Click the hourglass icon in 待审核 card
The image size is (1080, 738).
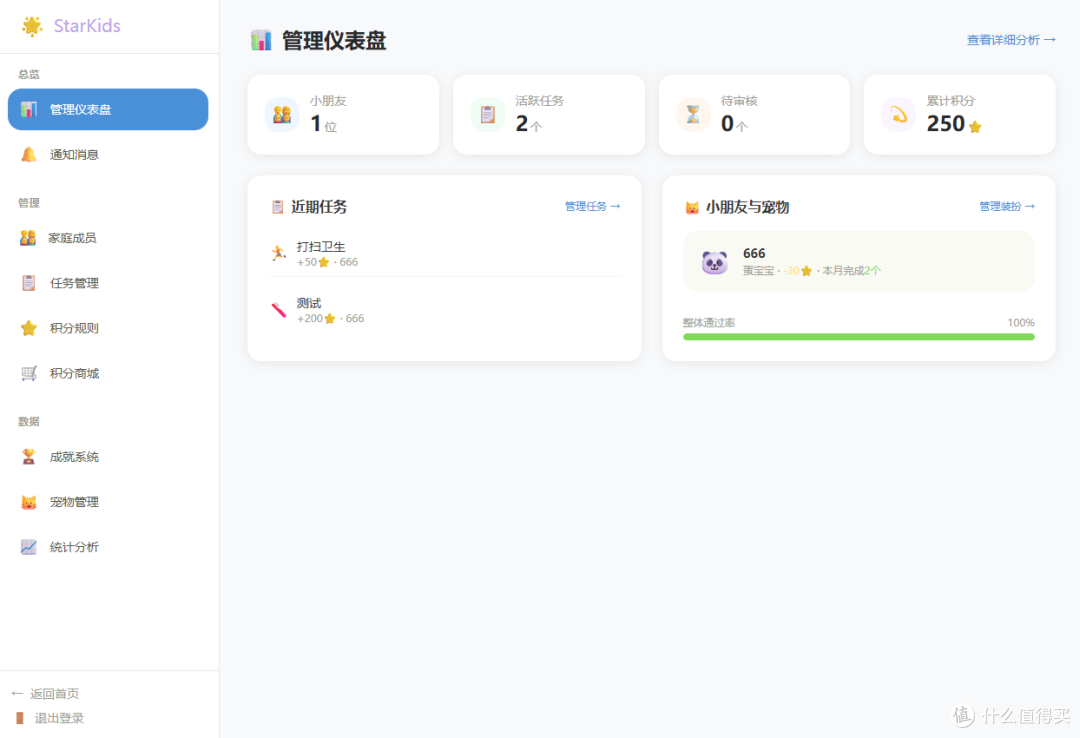[694, 114]
